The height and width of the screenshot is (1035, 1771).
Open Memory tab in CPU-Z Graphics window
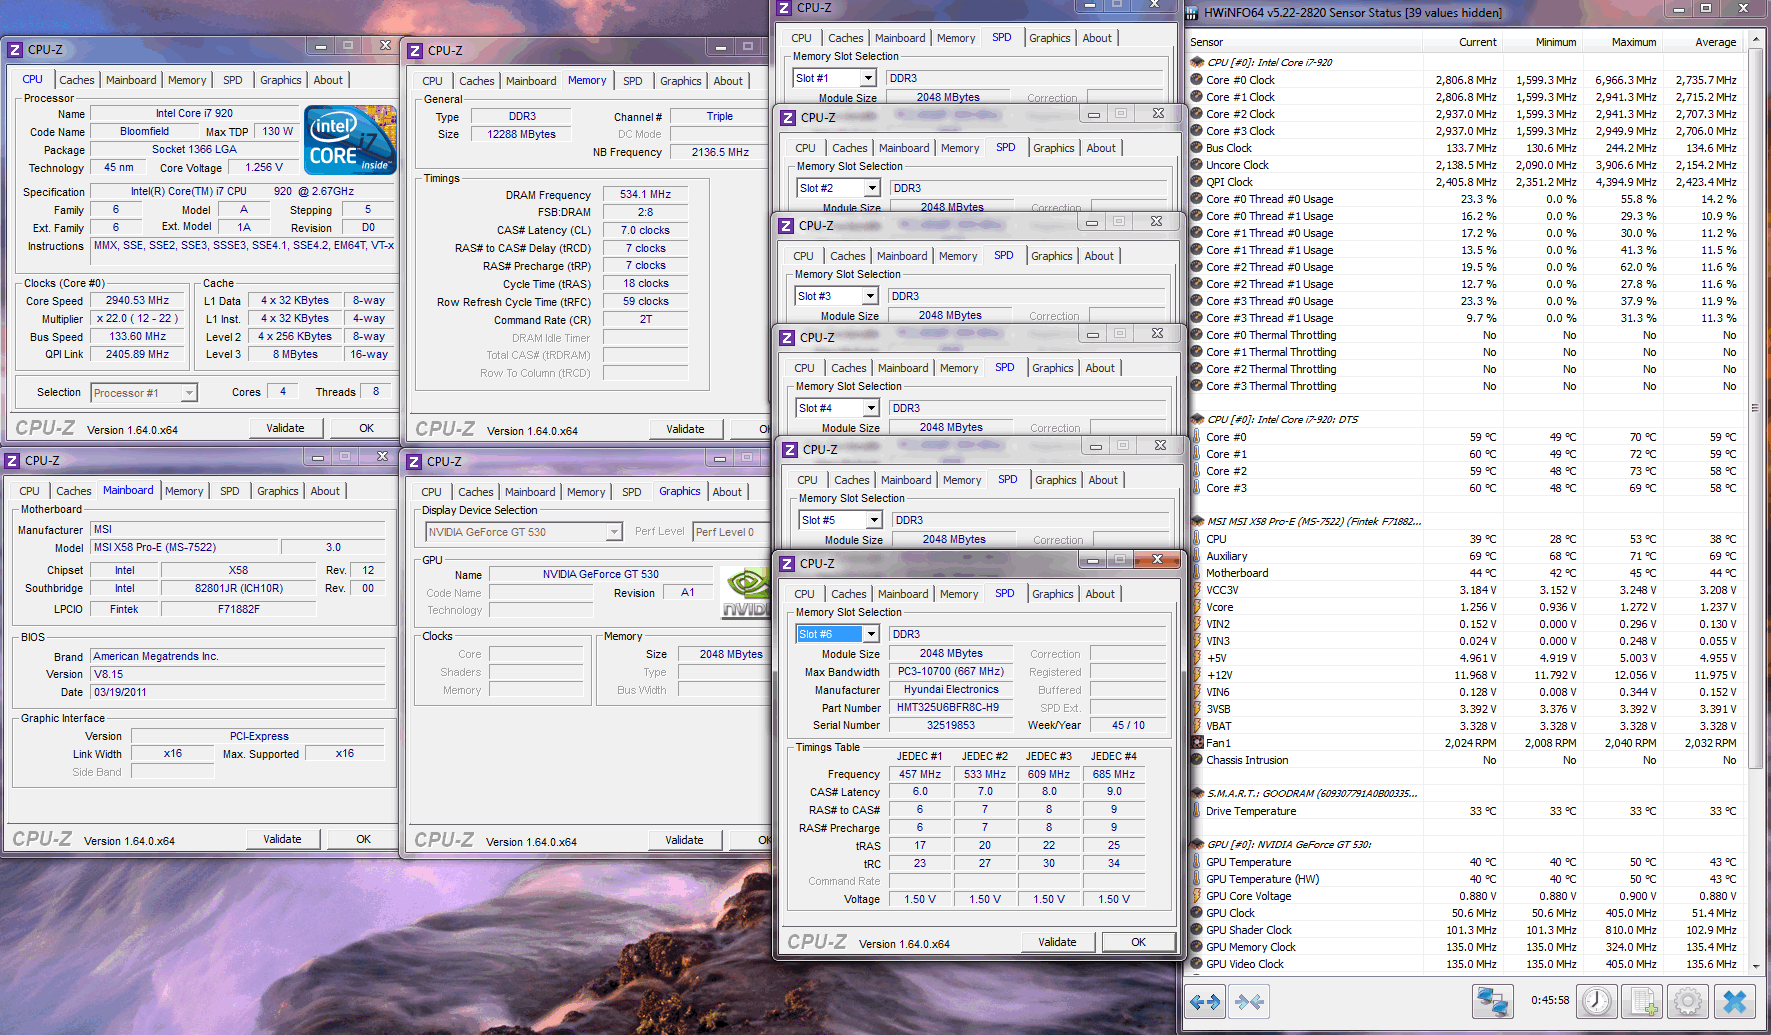click(586, 492)
